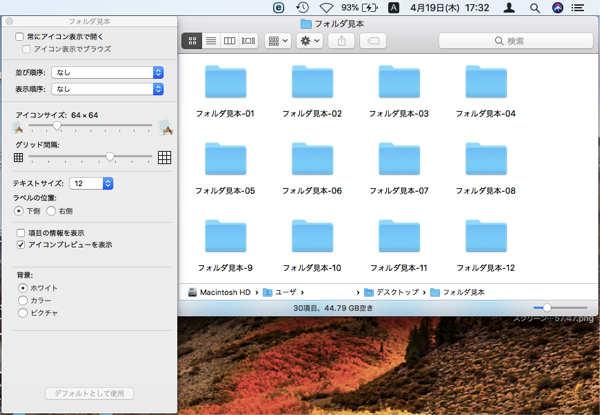Click the 30項目、44.79 GB空き status text
600x415 pixels.
click(333, 308)
